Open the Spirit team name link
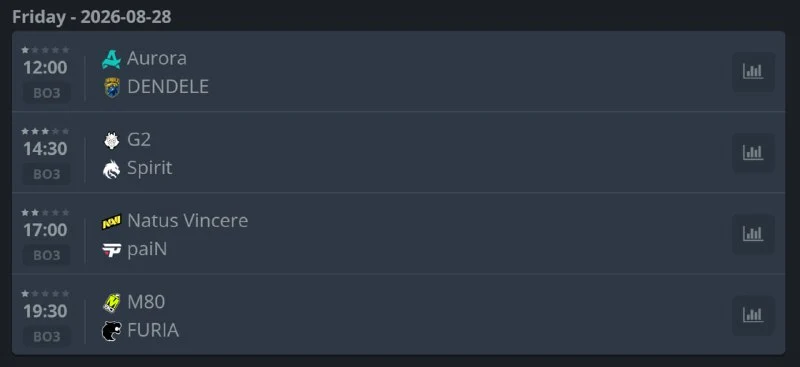 pos(149,168)
